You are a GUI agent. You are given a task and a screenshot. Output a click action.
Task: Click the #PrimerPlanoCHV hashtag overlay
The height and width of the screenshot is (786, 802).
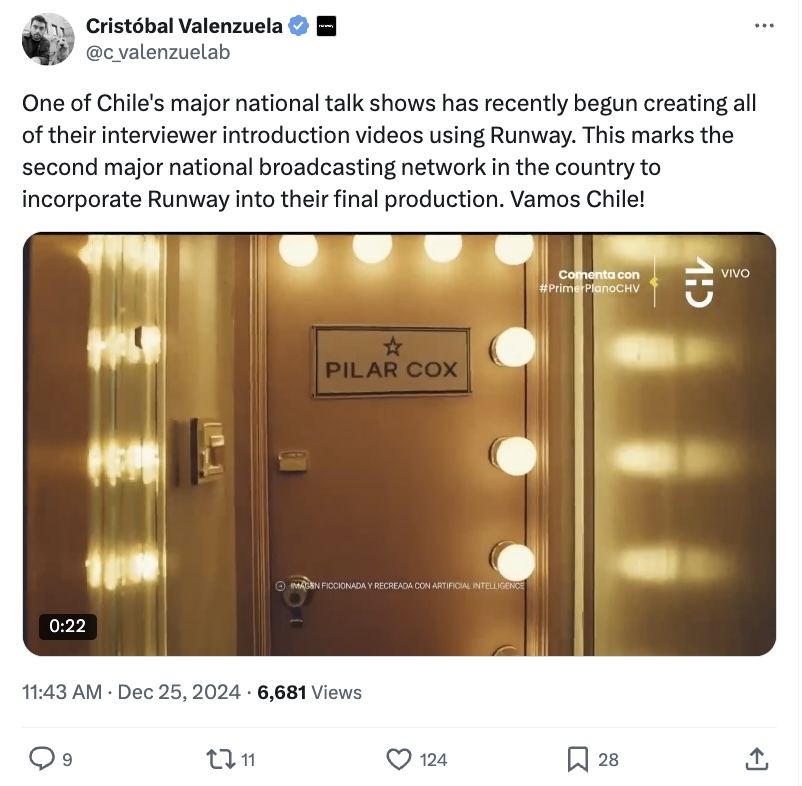point(589,288)
